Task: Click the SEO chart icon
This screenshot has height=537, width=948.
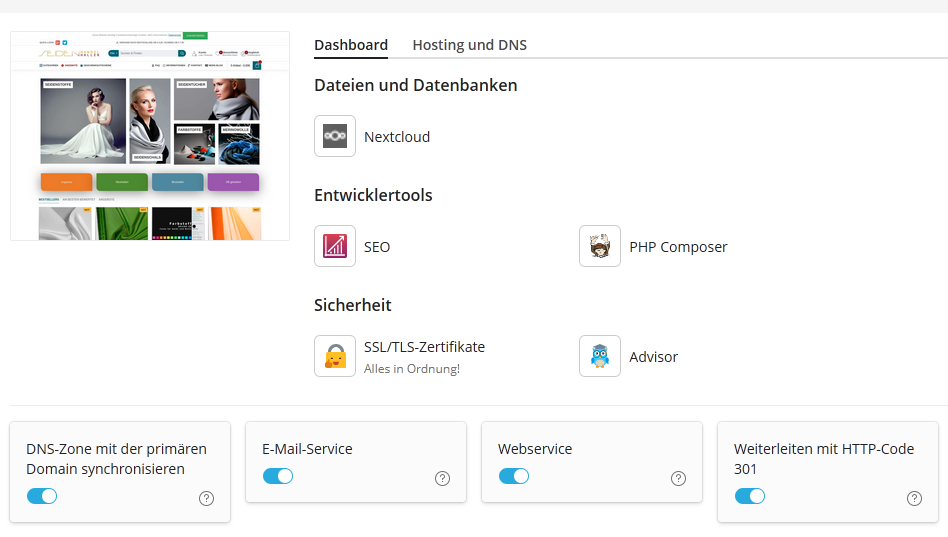Action: coord(335,246)
